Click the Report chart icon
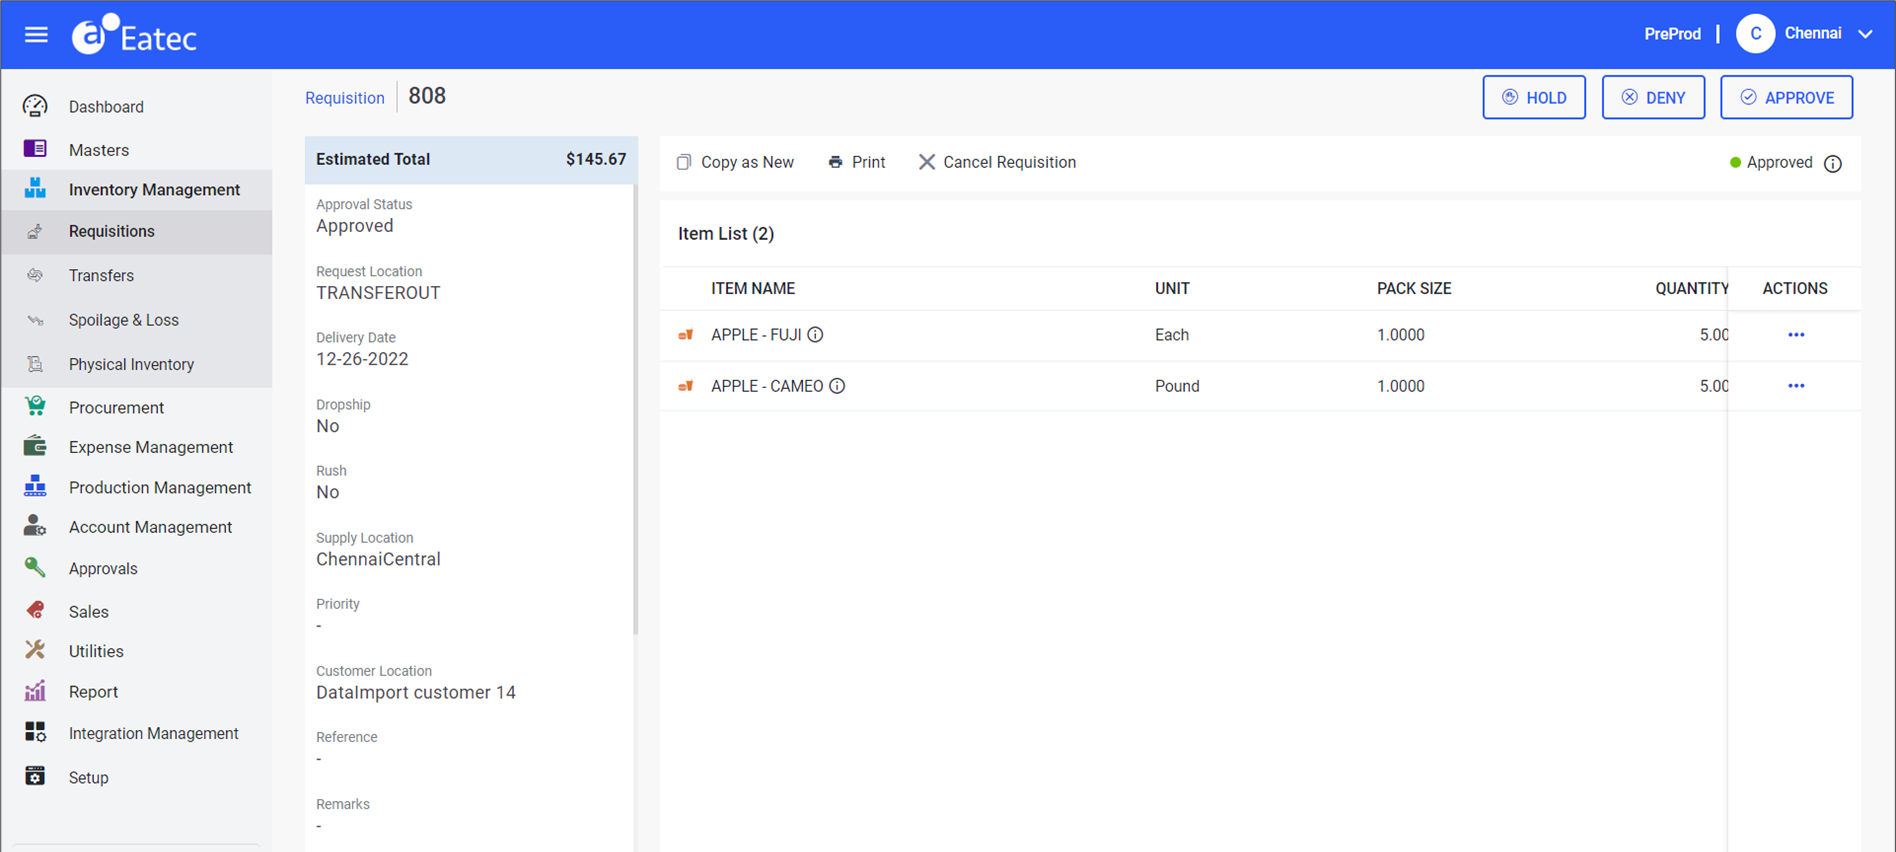The height and width of the screenshot is (852, 1896). tap(35, 691)
